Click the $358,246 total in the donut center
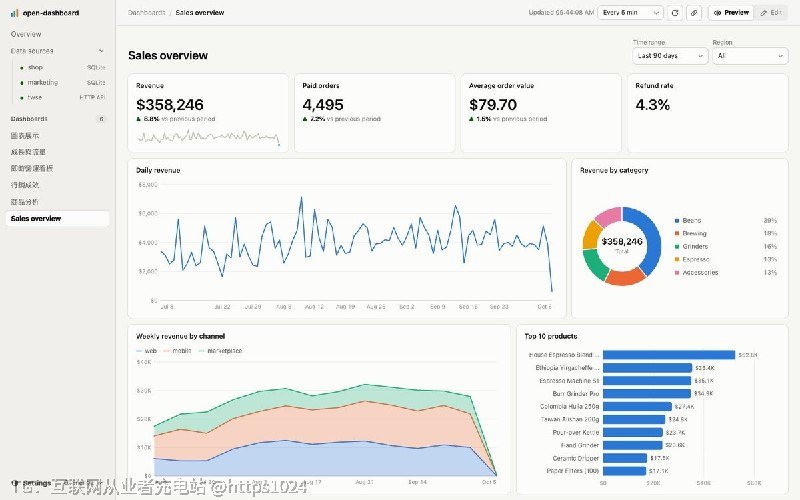This screenshot has height=500, width=800. pos(622,241)
